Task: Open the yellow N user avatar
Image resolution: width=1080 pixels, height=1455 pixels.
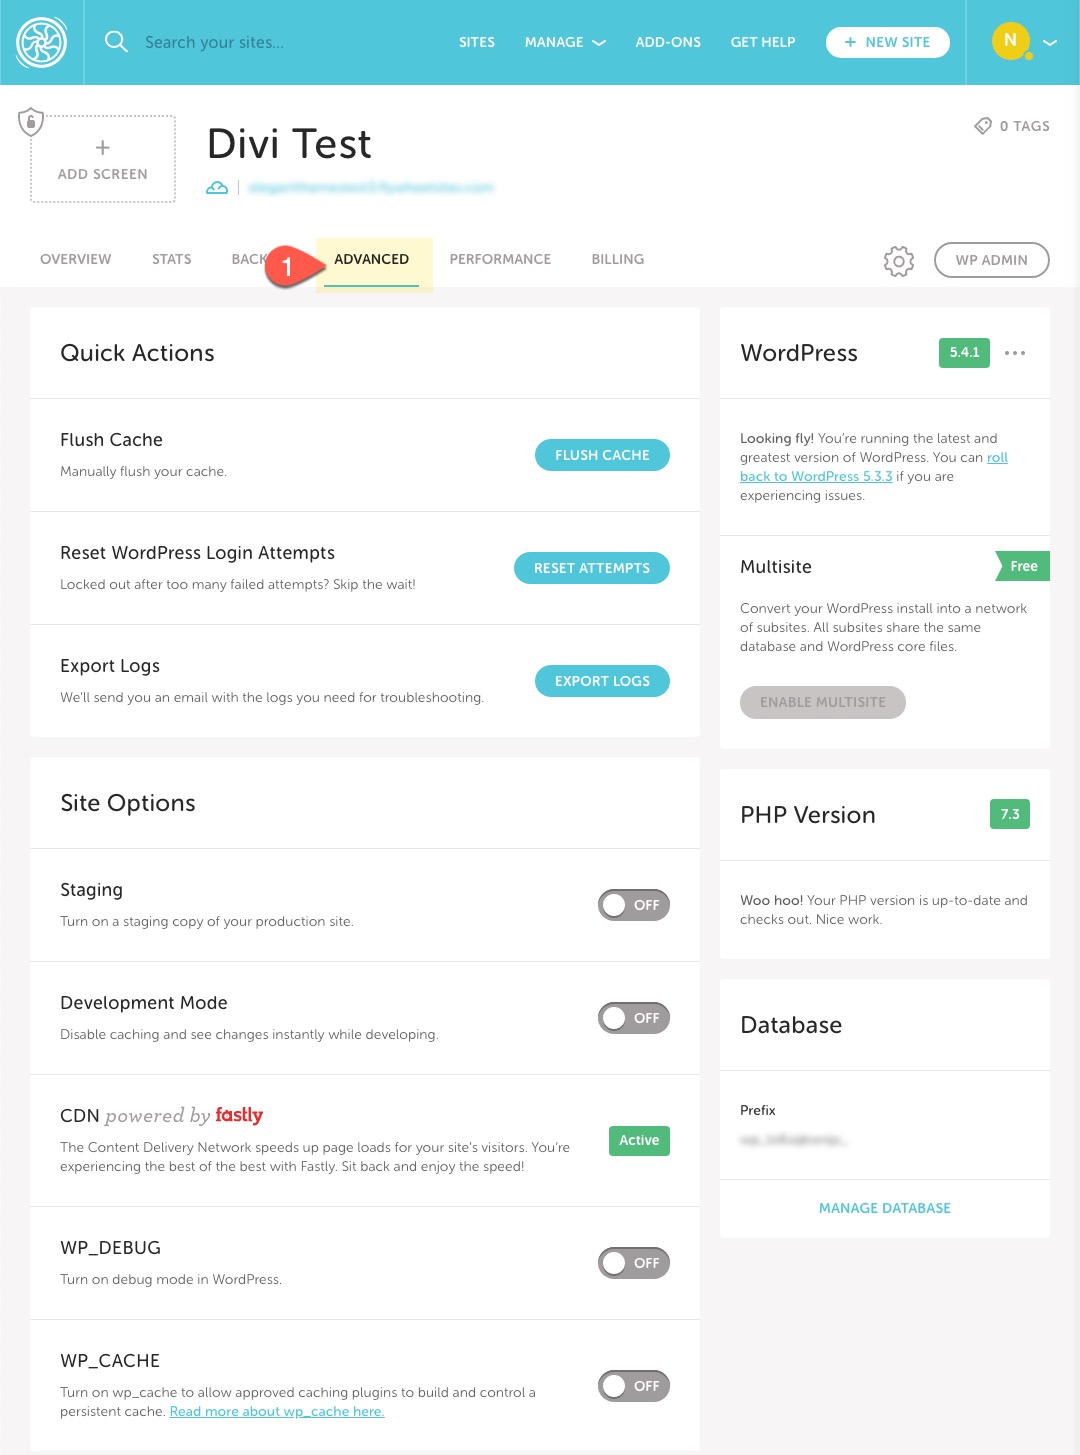Action: point(1010,41)
